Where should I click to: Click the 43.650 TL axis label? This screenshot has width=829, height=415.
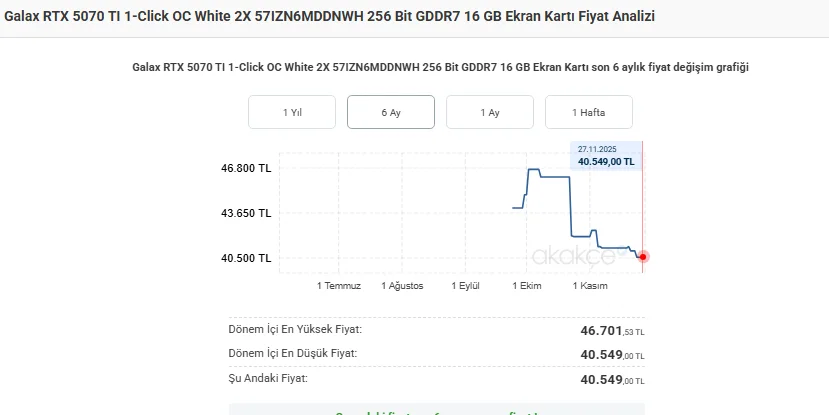(246, 214)
